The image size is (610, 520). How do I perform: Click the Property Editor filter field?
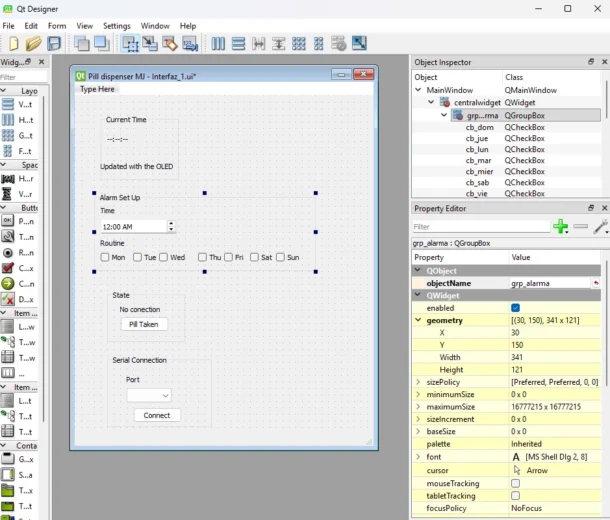[481, 227]
